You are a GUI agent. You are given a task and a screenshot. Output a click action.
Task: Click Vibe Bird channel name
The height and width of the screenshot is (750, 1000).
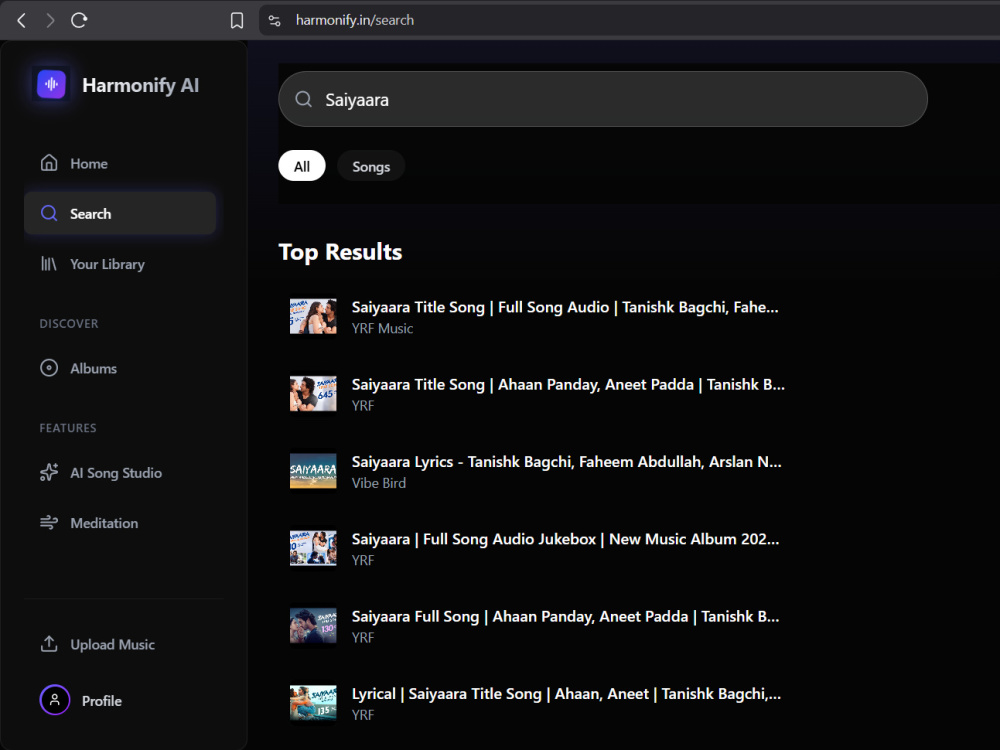click(x=379, y=483)
